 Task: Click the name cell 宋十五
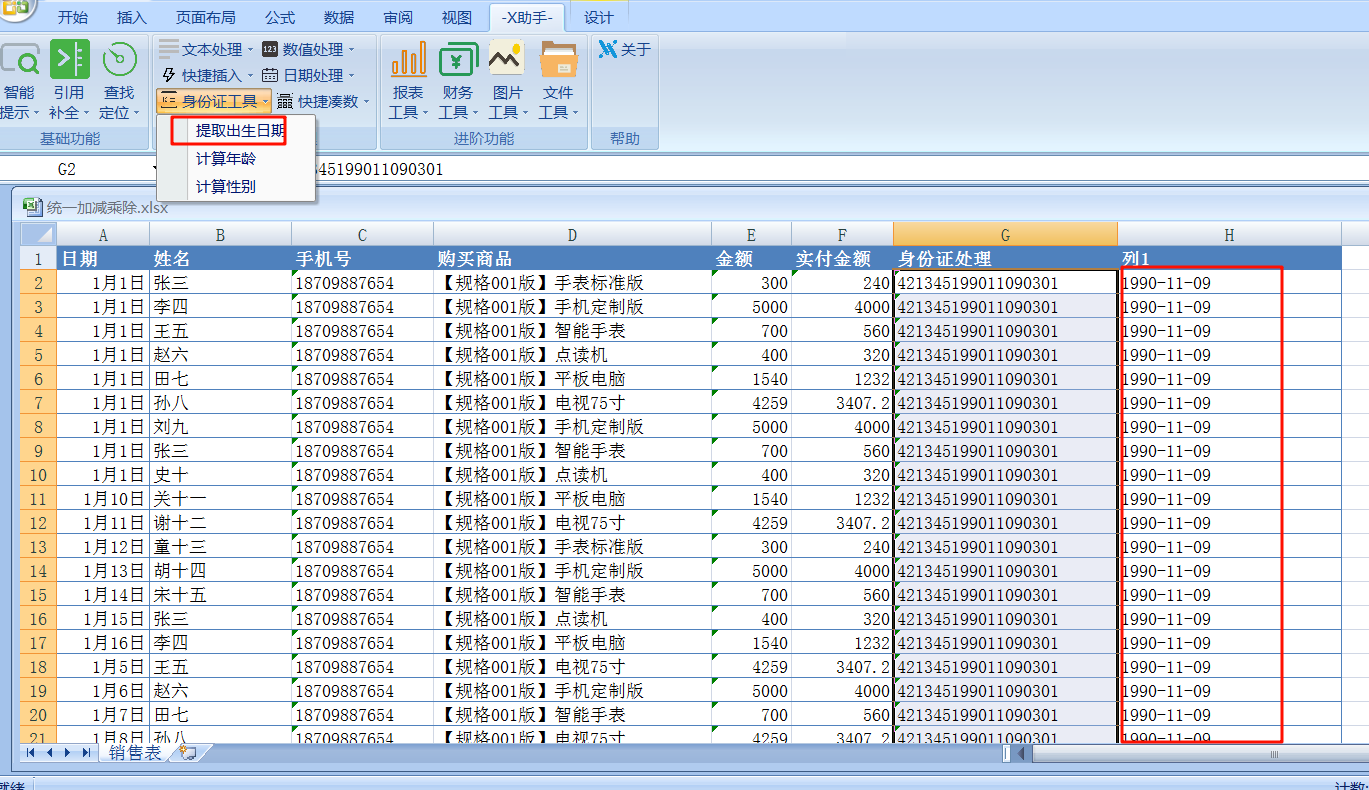[x=220, y=594]
